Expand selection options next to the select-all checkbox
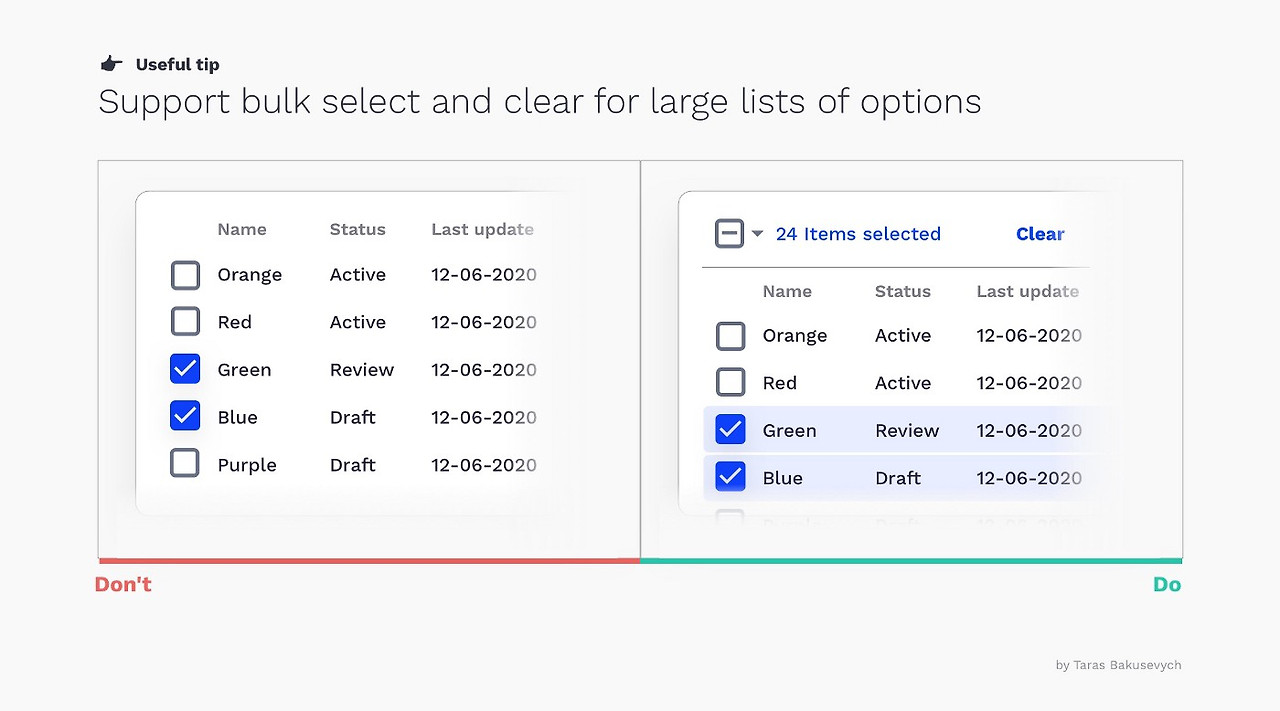The image size is (1280, 711). (756, 233)
